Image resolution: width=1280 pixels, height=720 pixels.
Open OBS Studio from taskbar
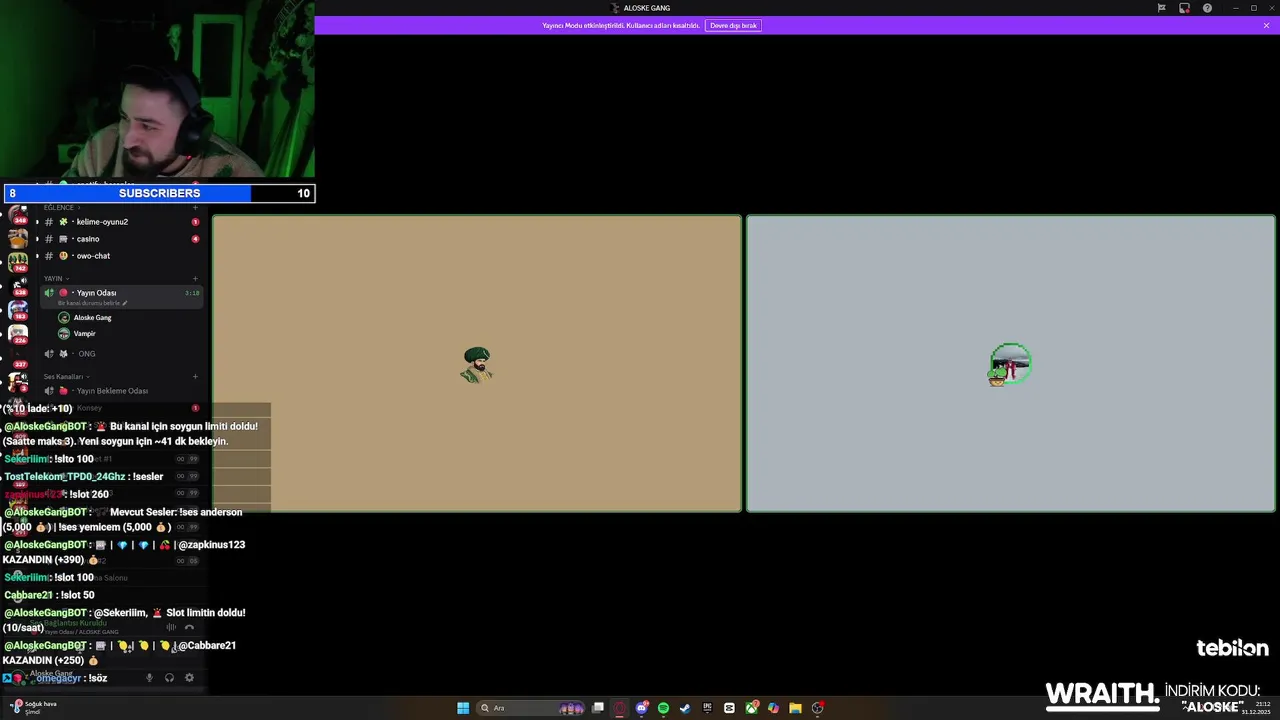point(818,708)
